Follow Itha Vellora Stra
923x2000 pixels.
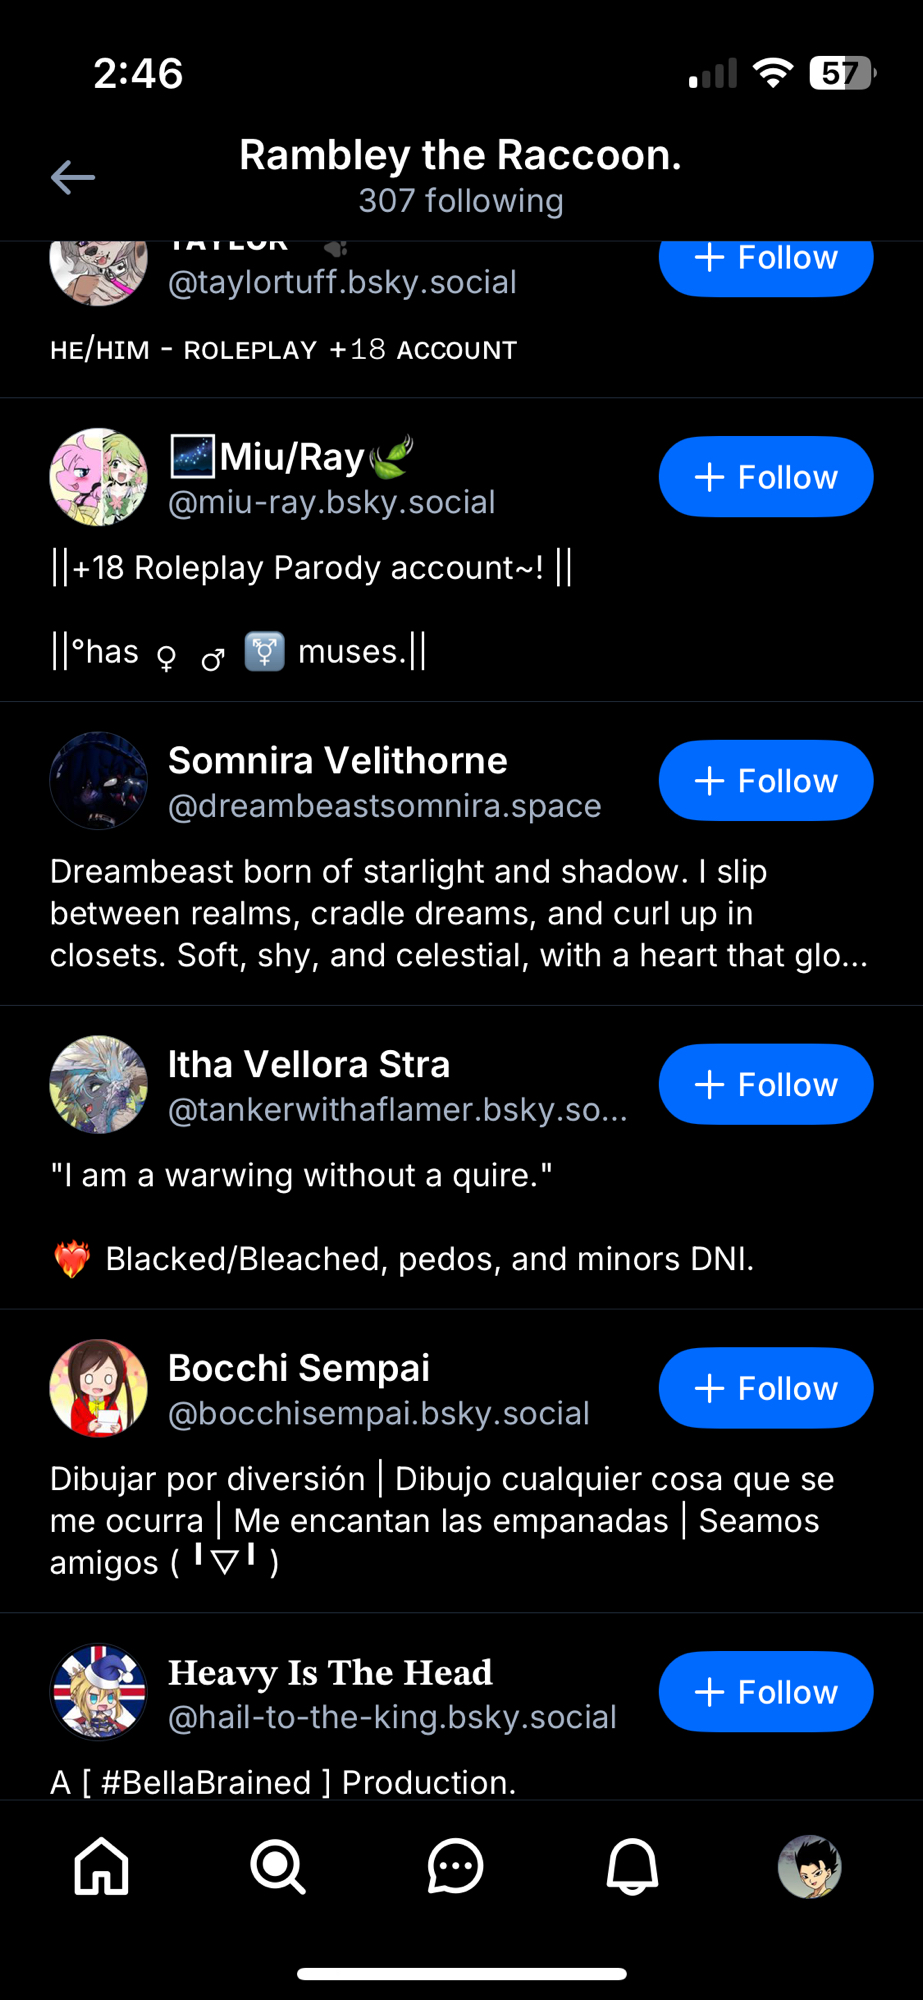point(765,1085)
